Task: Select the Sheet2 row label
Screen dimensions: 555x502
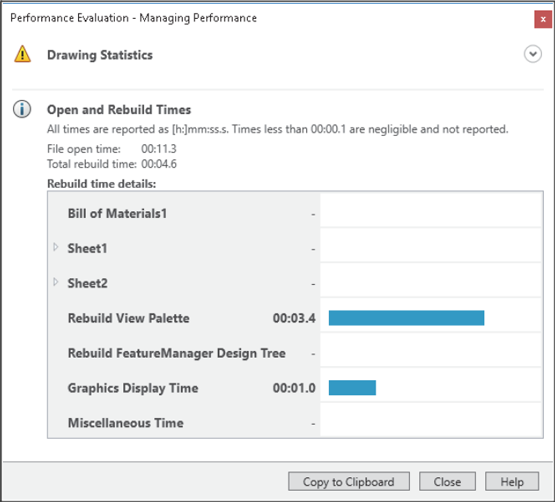Action: 87,283
